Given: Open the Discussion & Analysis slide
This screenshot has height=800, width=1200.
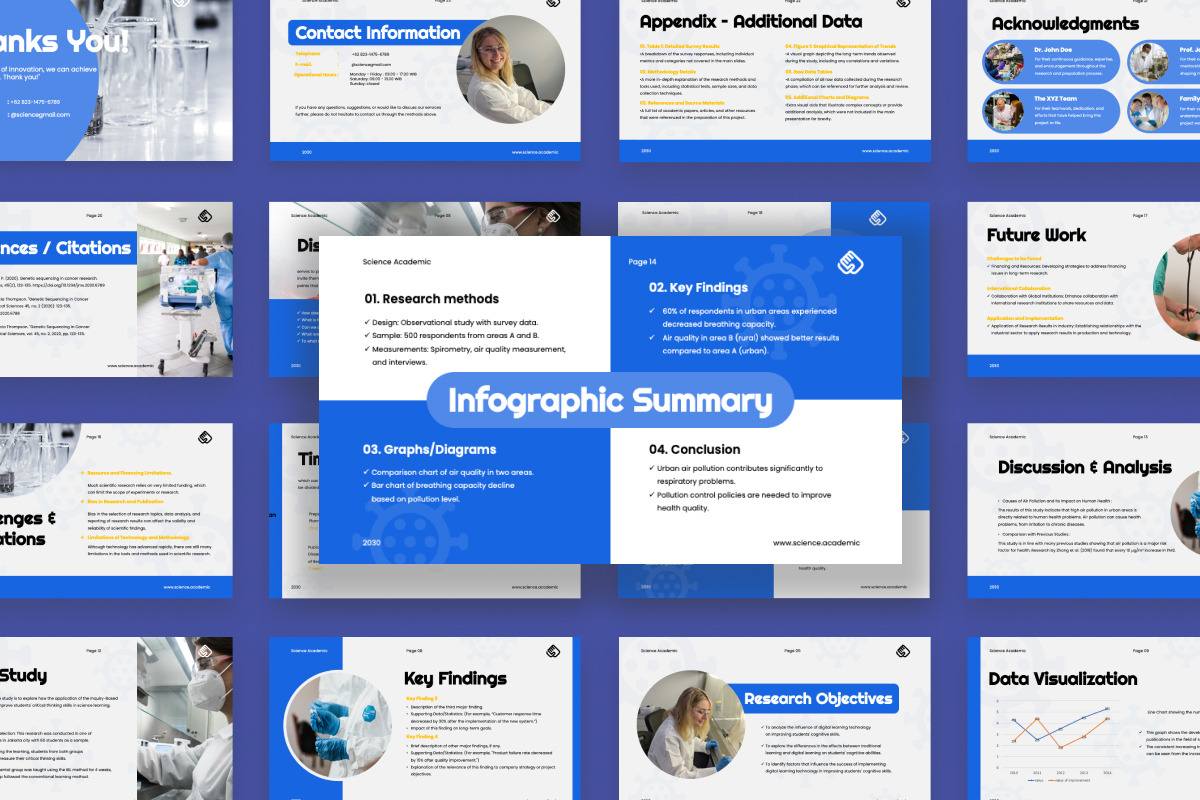Looking at the screenshot, I should pos(1084,511).
